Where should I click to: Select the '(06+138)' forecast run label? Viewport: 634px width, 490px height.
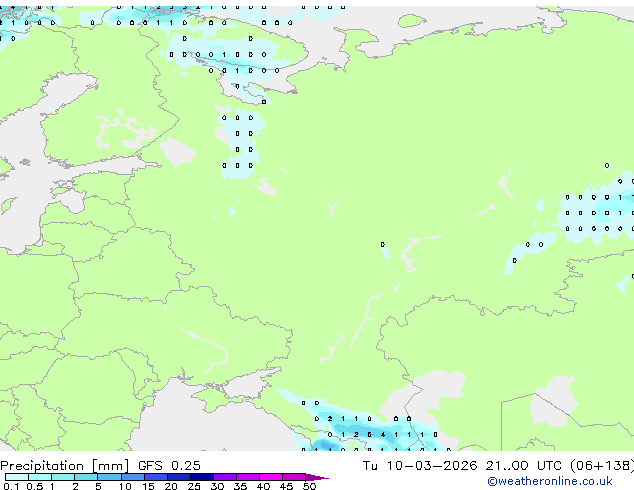tap(602, 466)
